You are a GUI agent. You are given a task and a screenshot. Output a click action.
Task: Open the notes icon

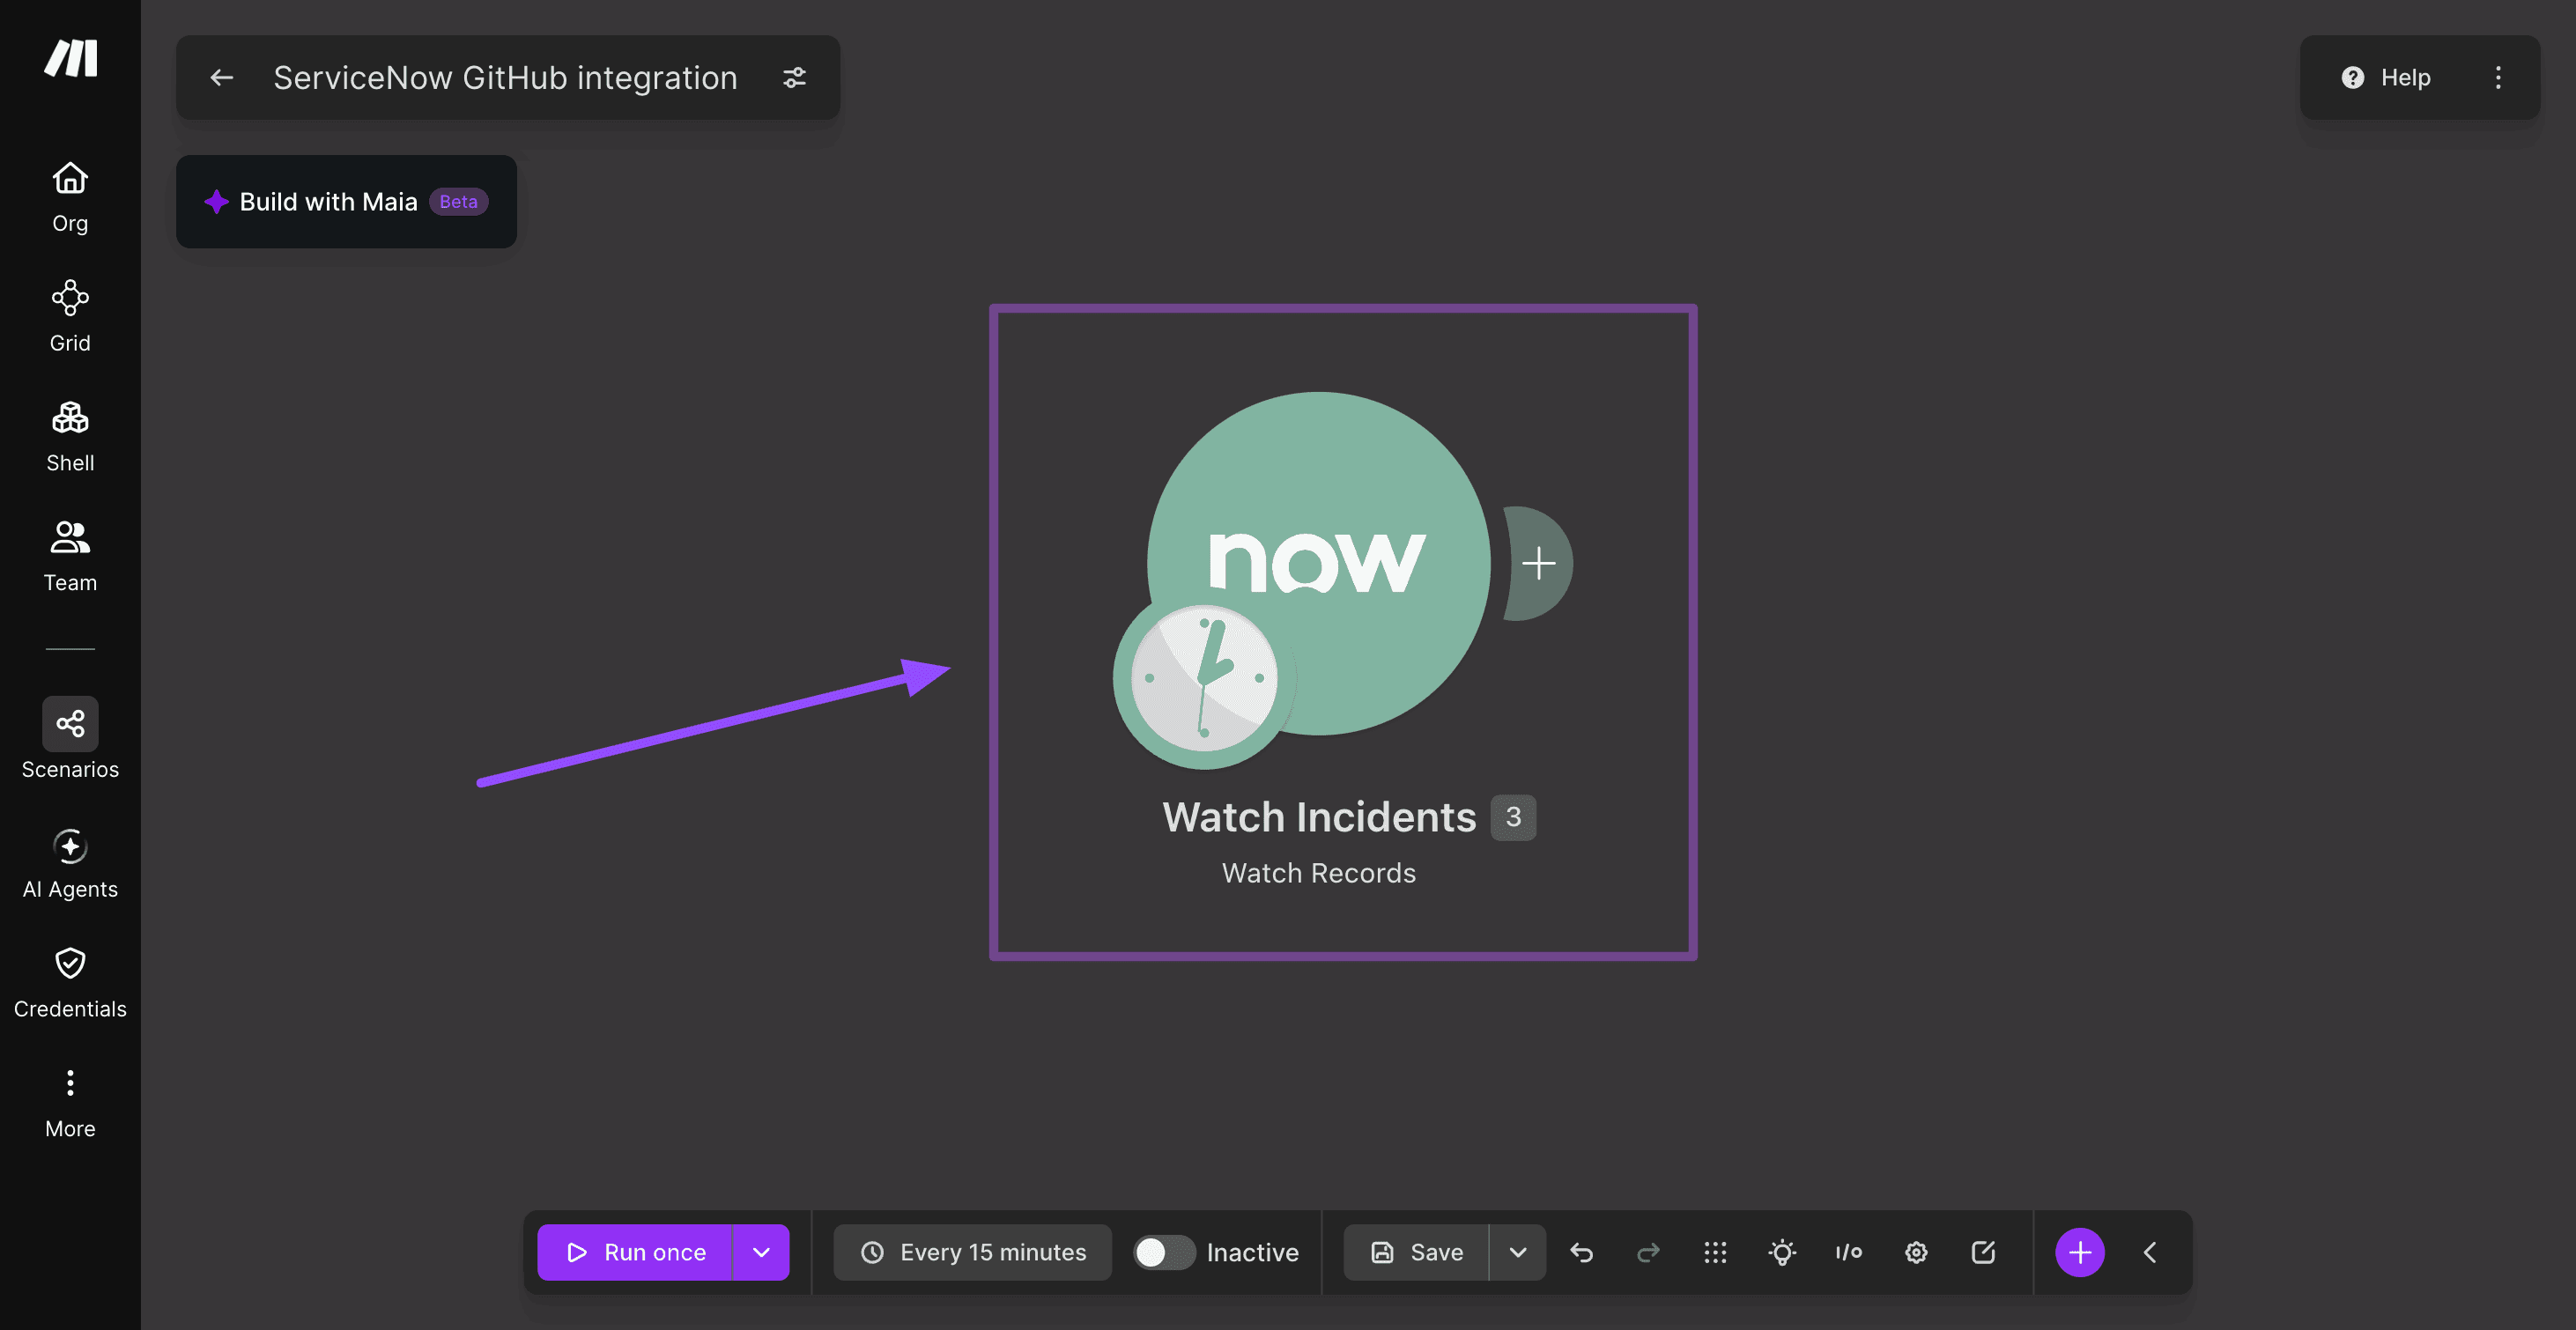tap(1983, 1252)
